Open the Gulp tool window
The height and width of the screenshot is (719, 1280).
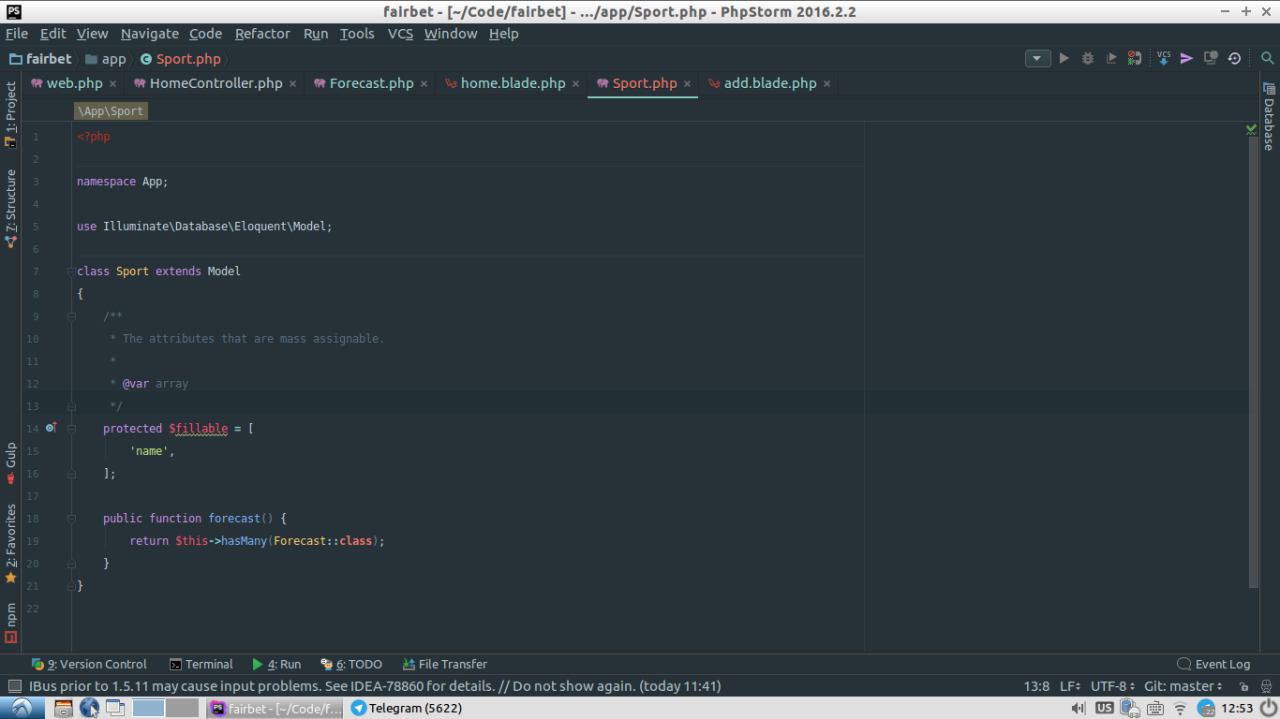point(11,462)
